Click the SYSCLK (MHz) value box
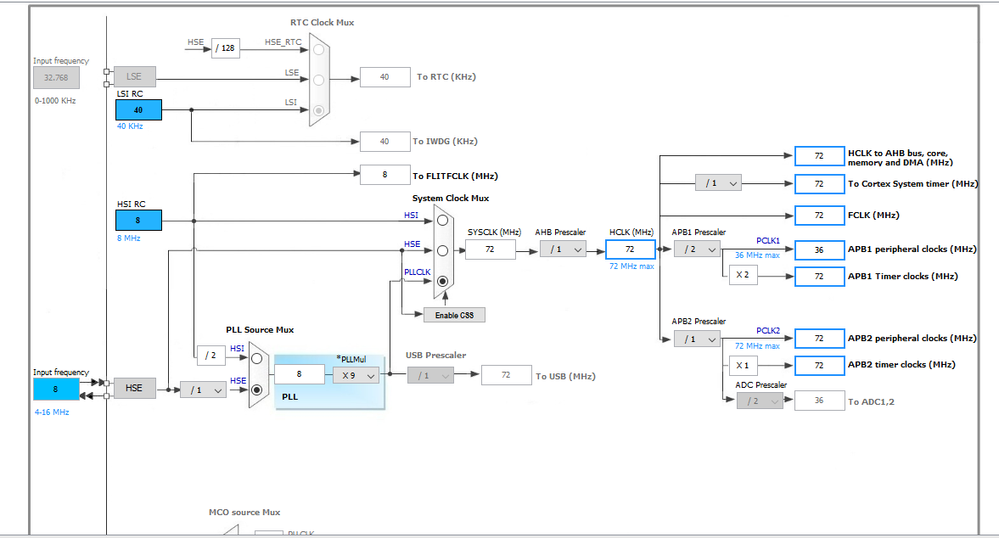 [491, 249]
